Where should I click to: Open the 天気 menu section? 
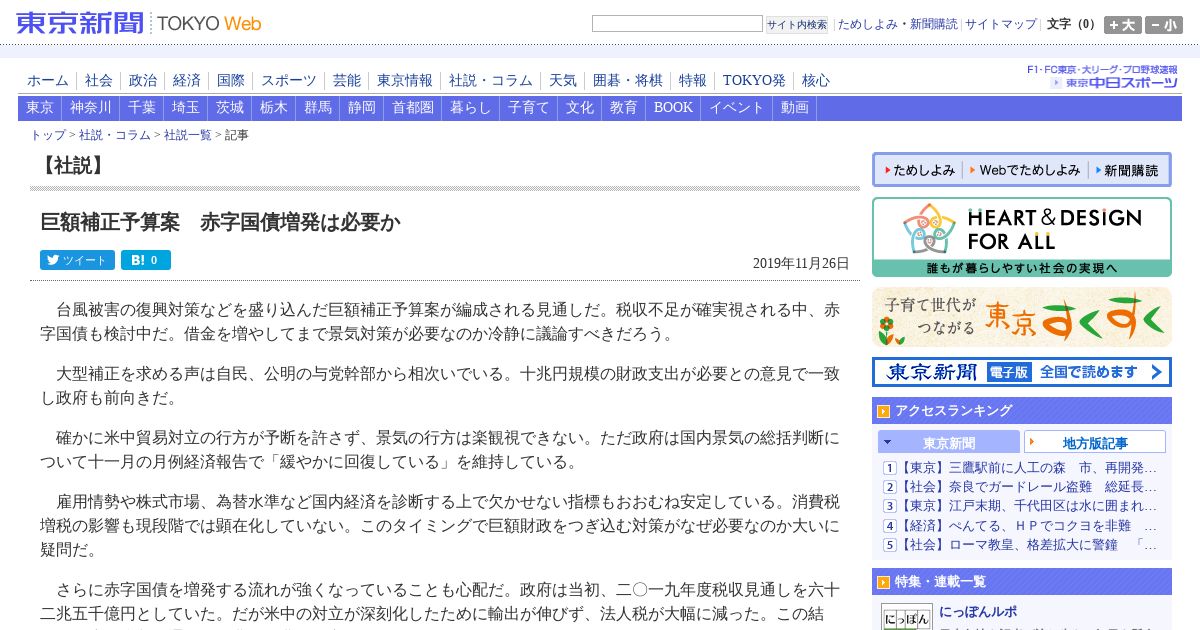[563, 81]
